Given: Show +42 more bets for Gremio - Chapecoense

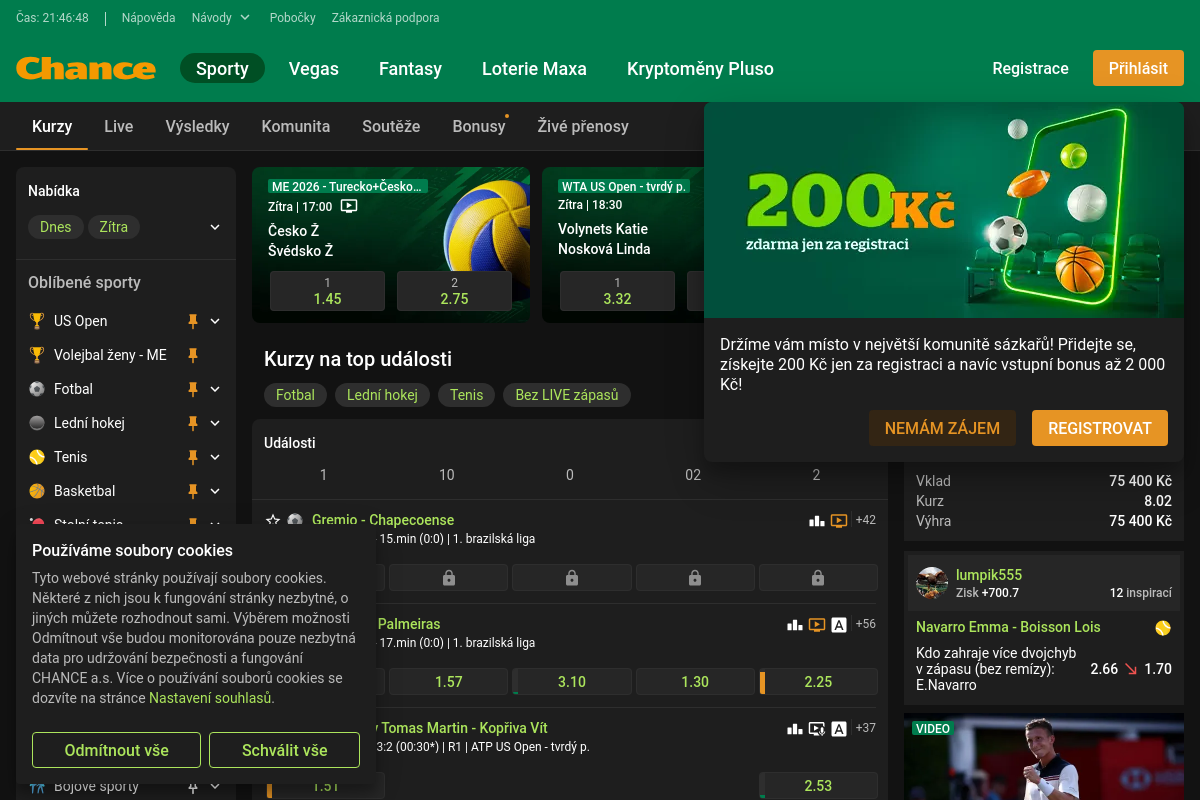Looking at the screenshot, I should pos(866,520).
